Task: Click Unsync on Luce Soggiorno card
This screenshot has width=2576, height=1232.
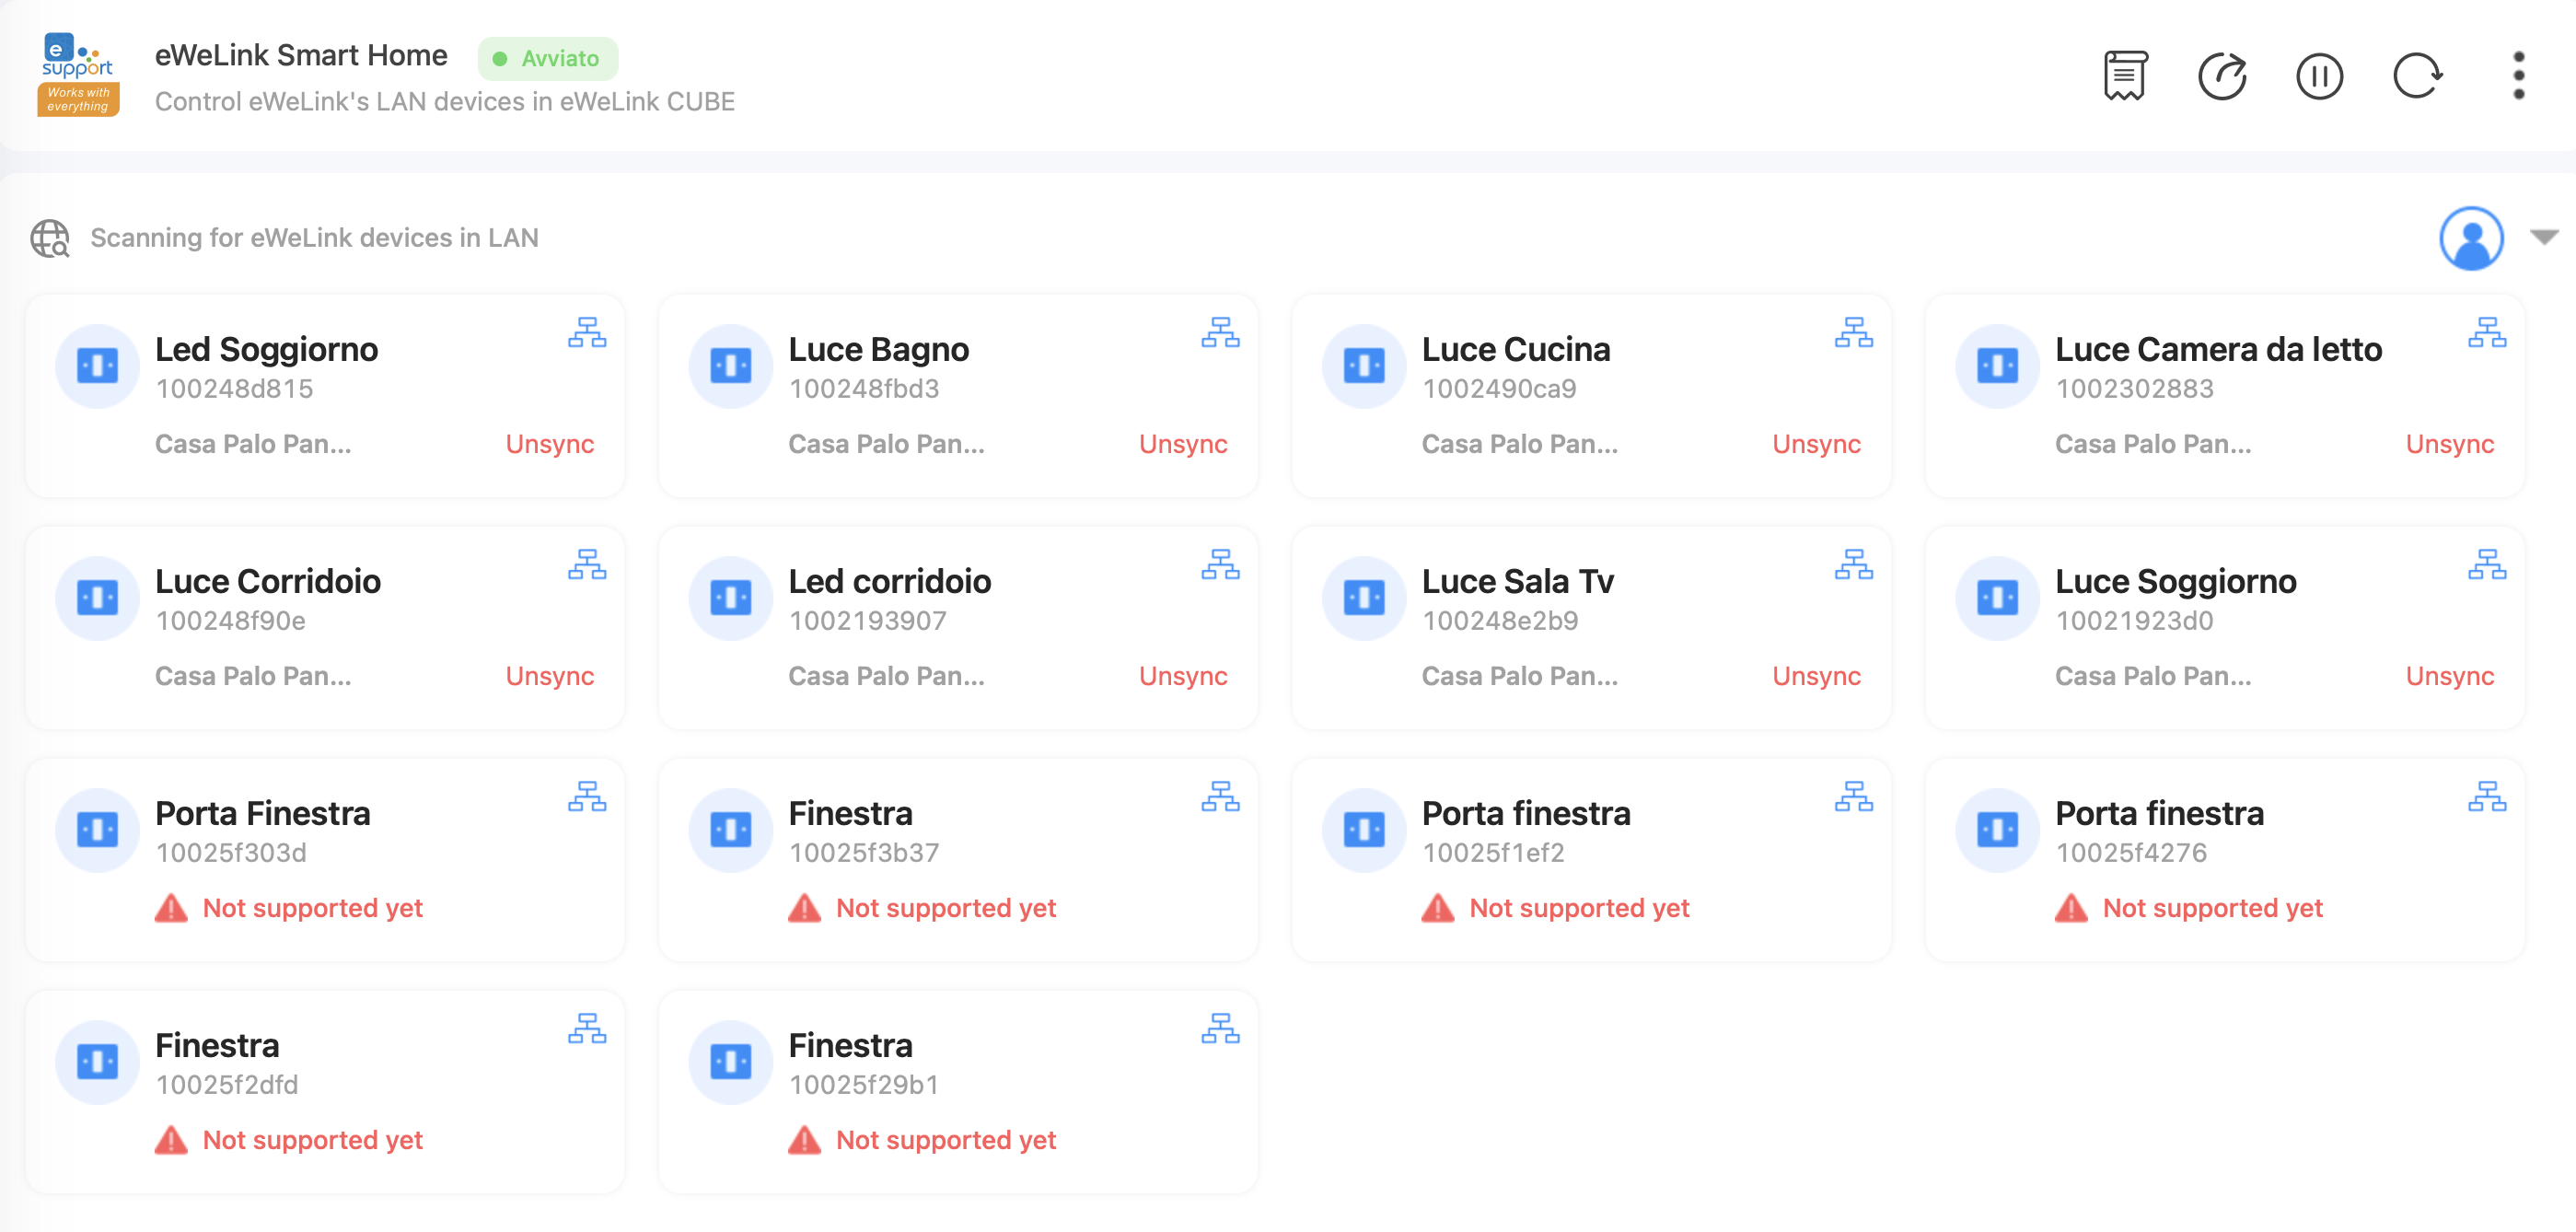Action: (2449, 676)
